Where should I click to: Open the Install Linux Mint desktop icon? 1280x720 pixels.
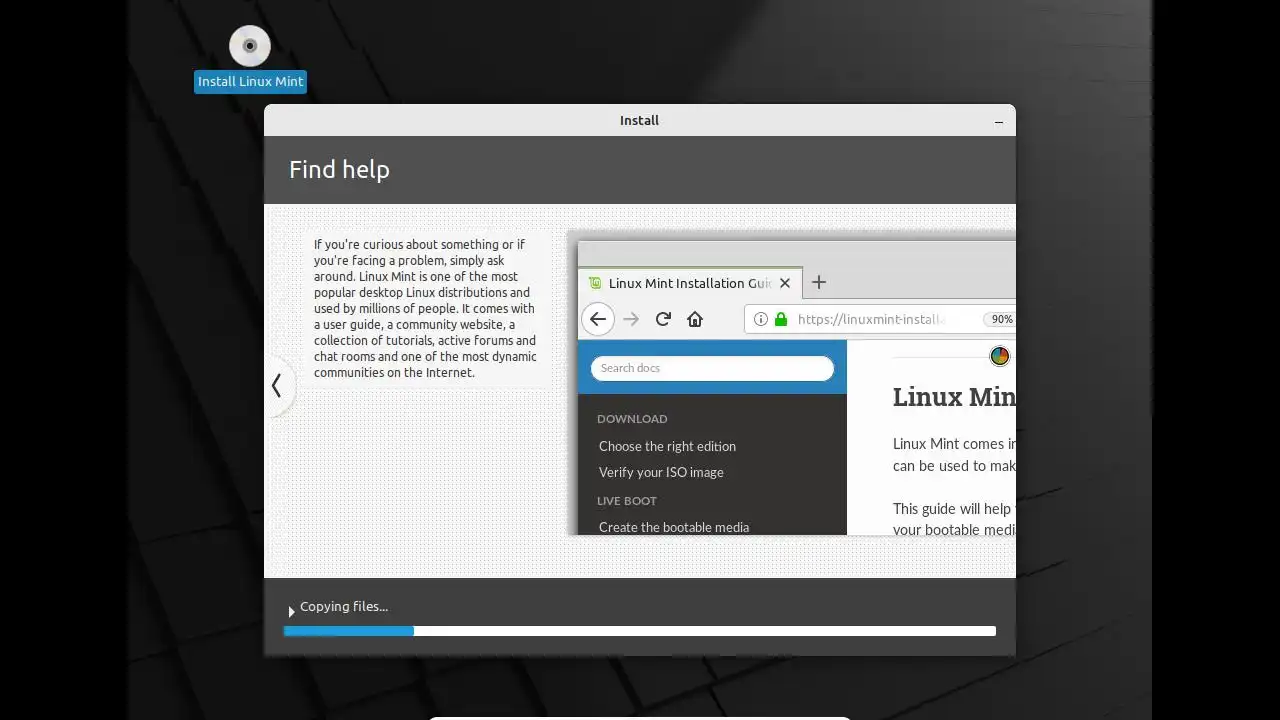coord(250,46)
